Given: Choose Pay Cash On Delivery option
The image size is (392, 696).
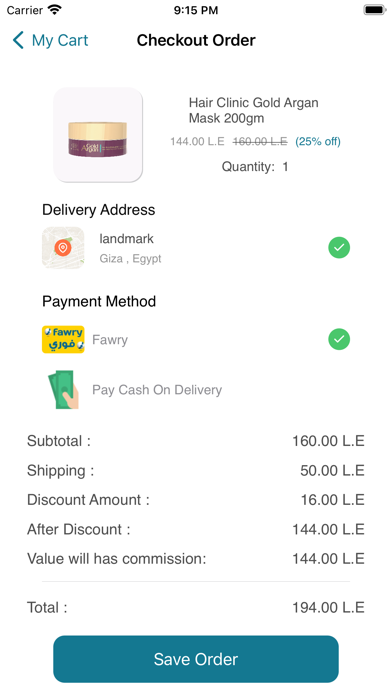Looking at the screenshot, I should point(157,390).
